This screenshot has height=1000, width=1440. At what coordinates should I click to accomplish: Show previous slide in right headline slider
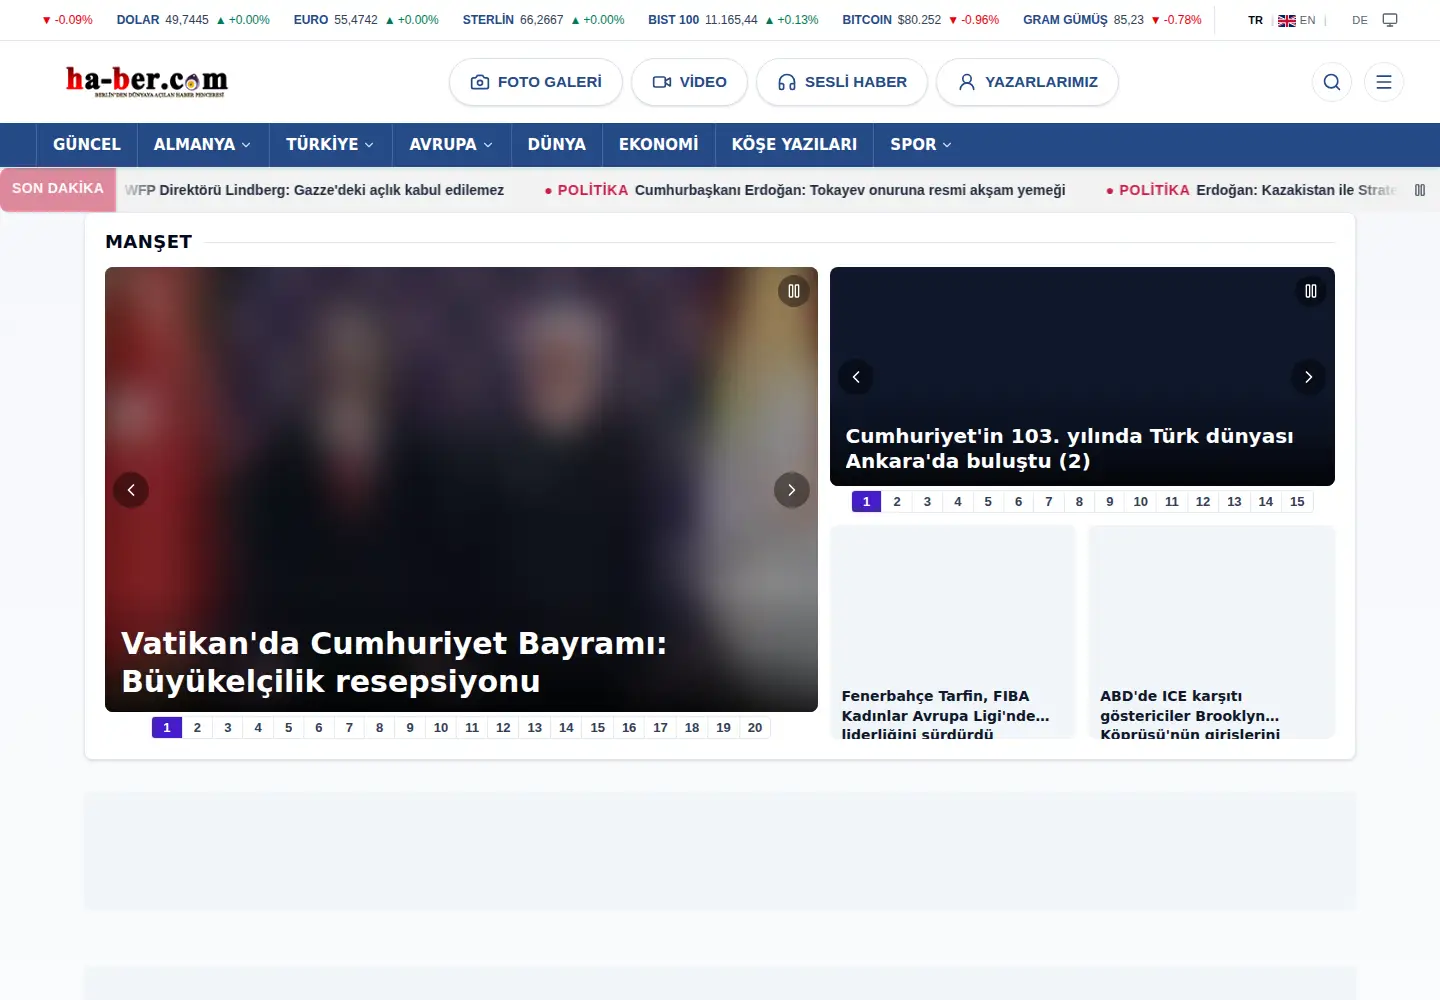coord(856,377)
